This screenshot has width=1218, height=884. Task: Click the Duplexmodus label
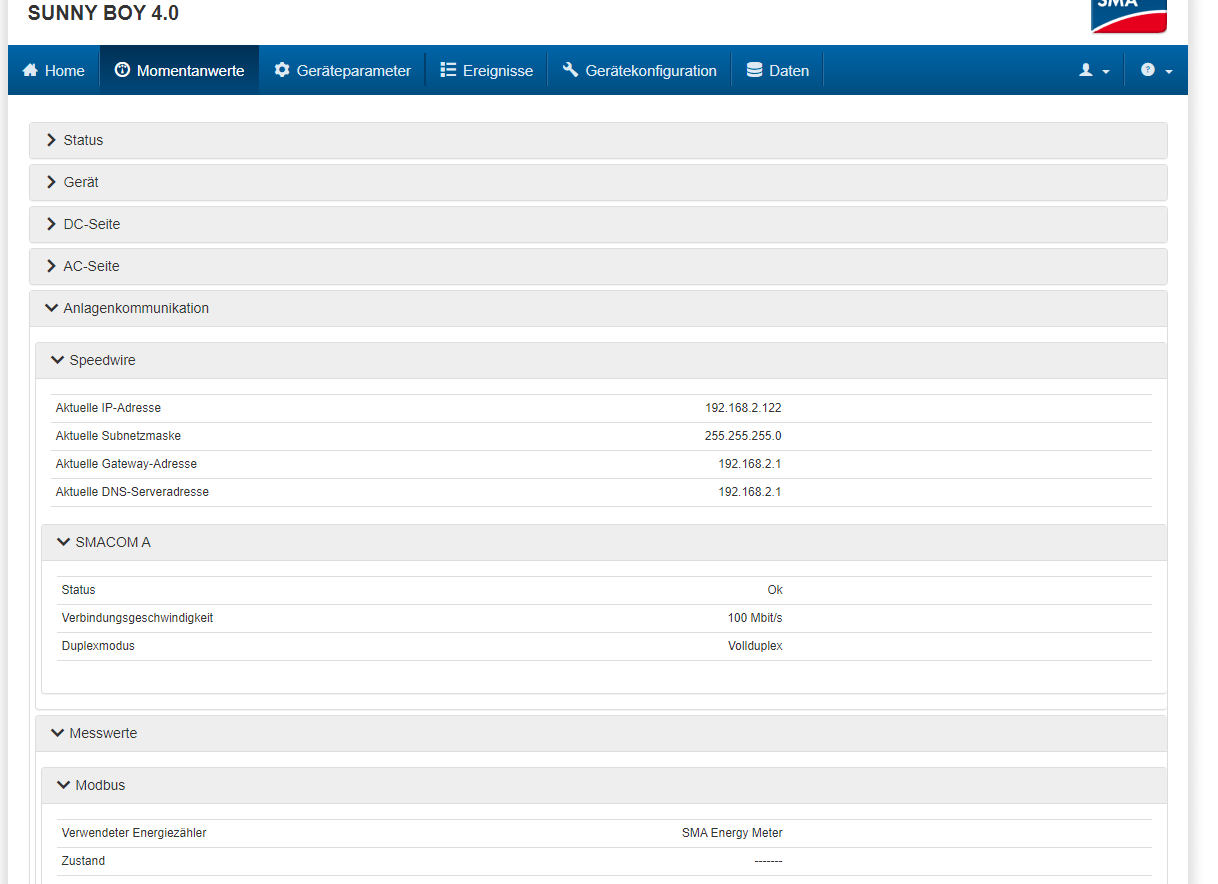click(x=98, y=646)
